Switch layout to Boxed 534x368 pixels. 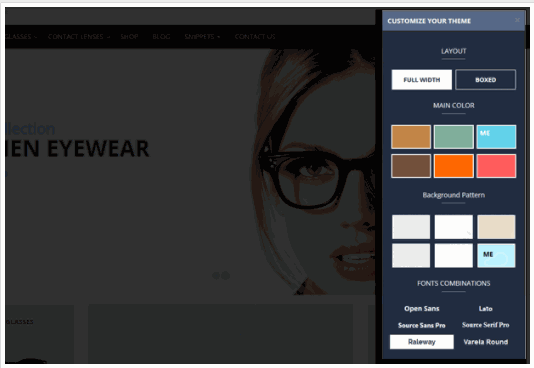click(x=485, y=80)
